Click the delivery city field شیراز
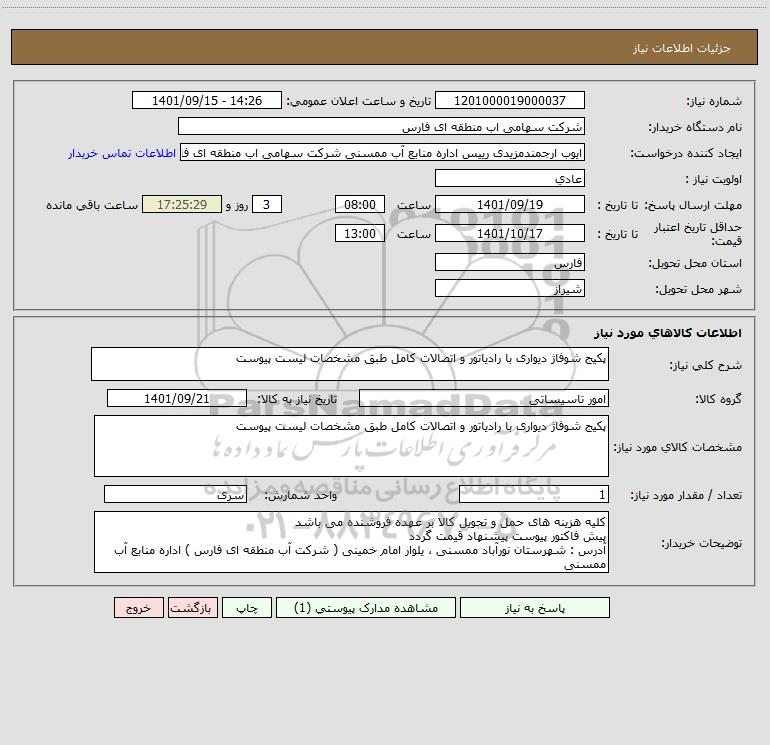Image resolution: width=770 pixels, height=745 pixels. point(510,288)
